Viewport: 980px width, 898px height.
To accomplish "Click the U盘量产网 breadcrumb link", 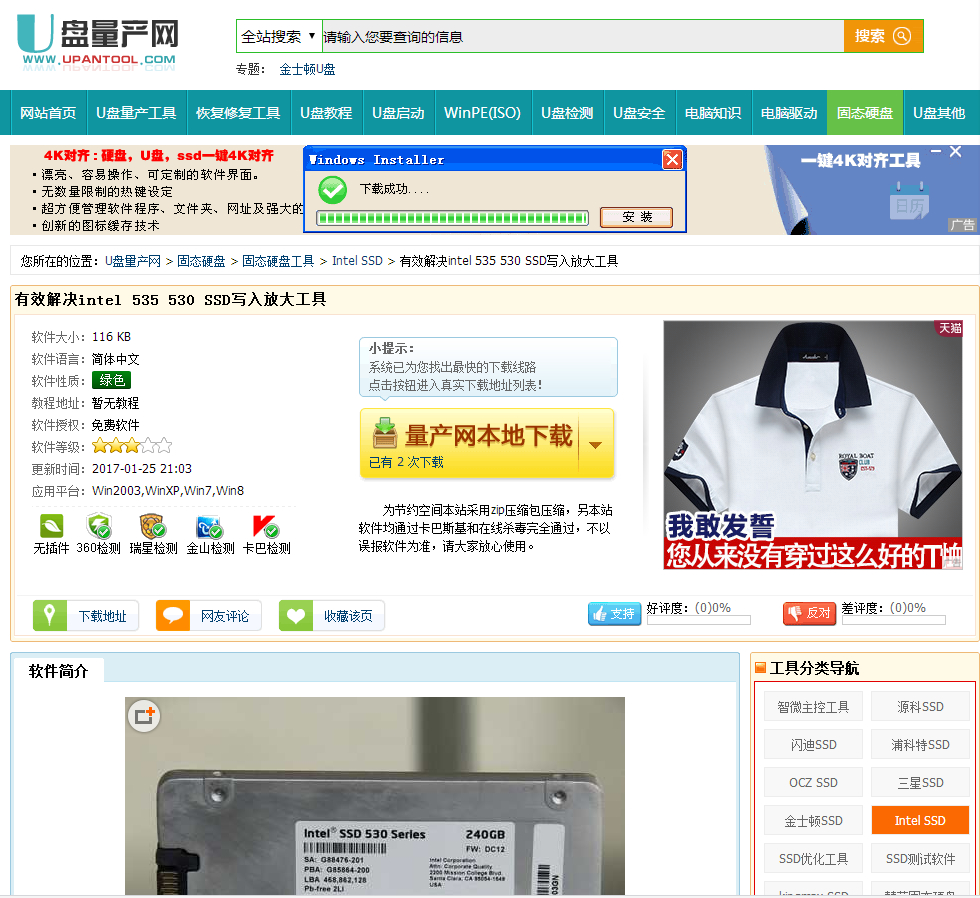I will pyautogui.click(x=132, y=261).
